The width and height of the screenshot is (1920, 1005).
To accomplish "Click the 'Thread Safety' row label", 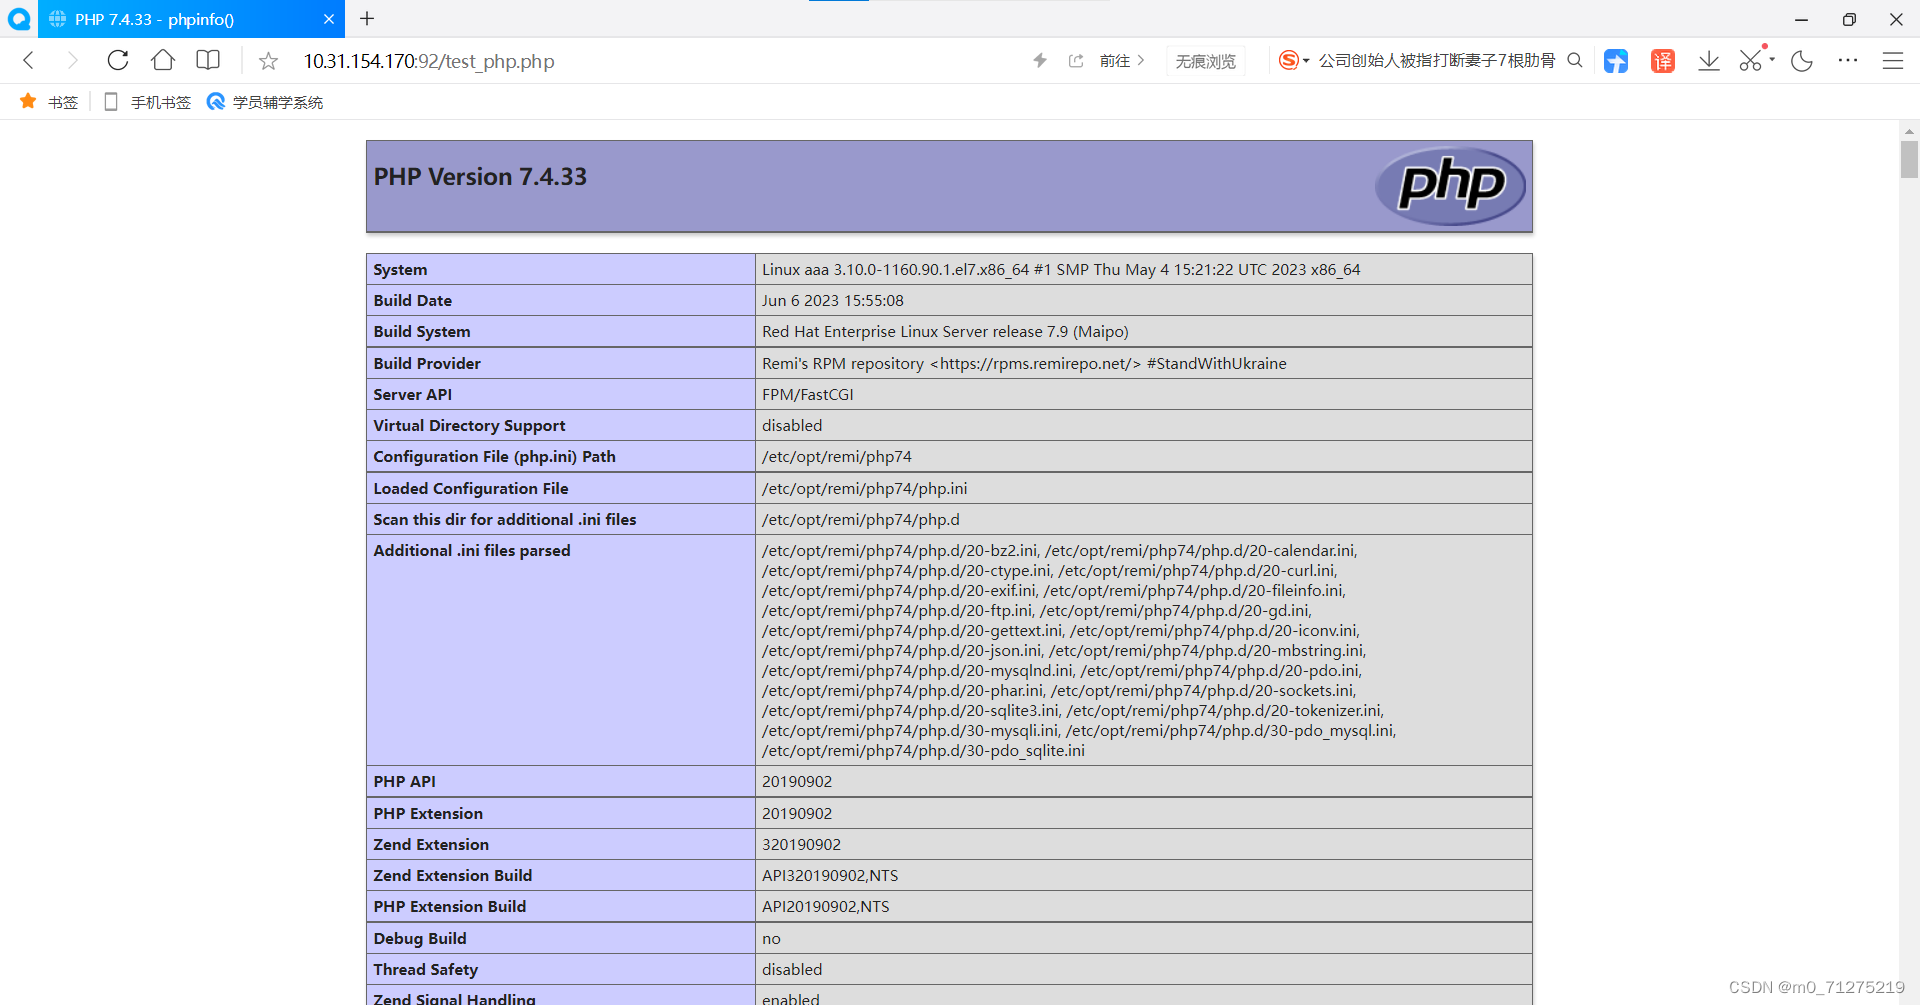I will click(426, 970).
